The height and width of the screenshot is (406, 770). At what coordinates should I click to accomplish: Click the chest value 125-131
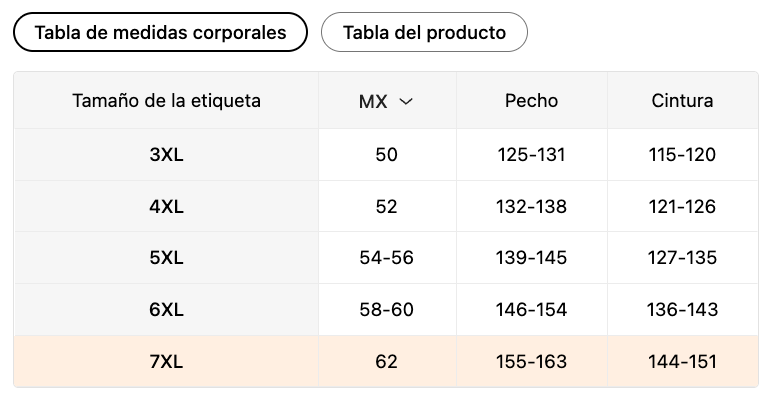[531, 155]
